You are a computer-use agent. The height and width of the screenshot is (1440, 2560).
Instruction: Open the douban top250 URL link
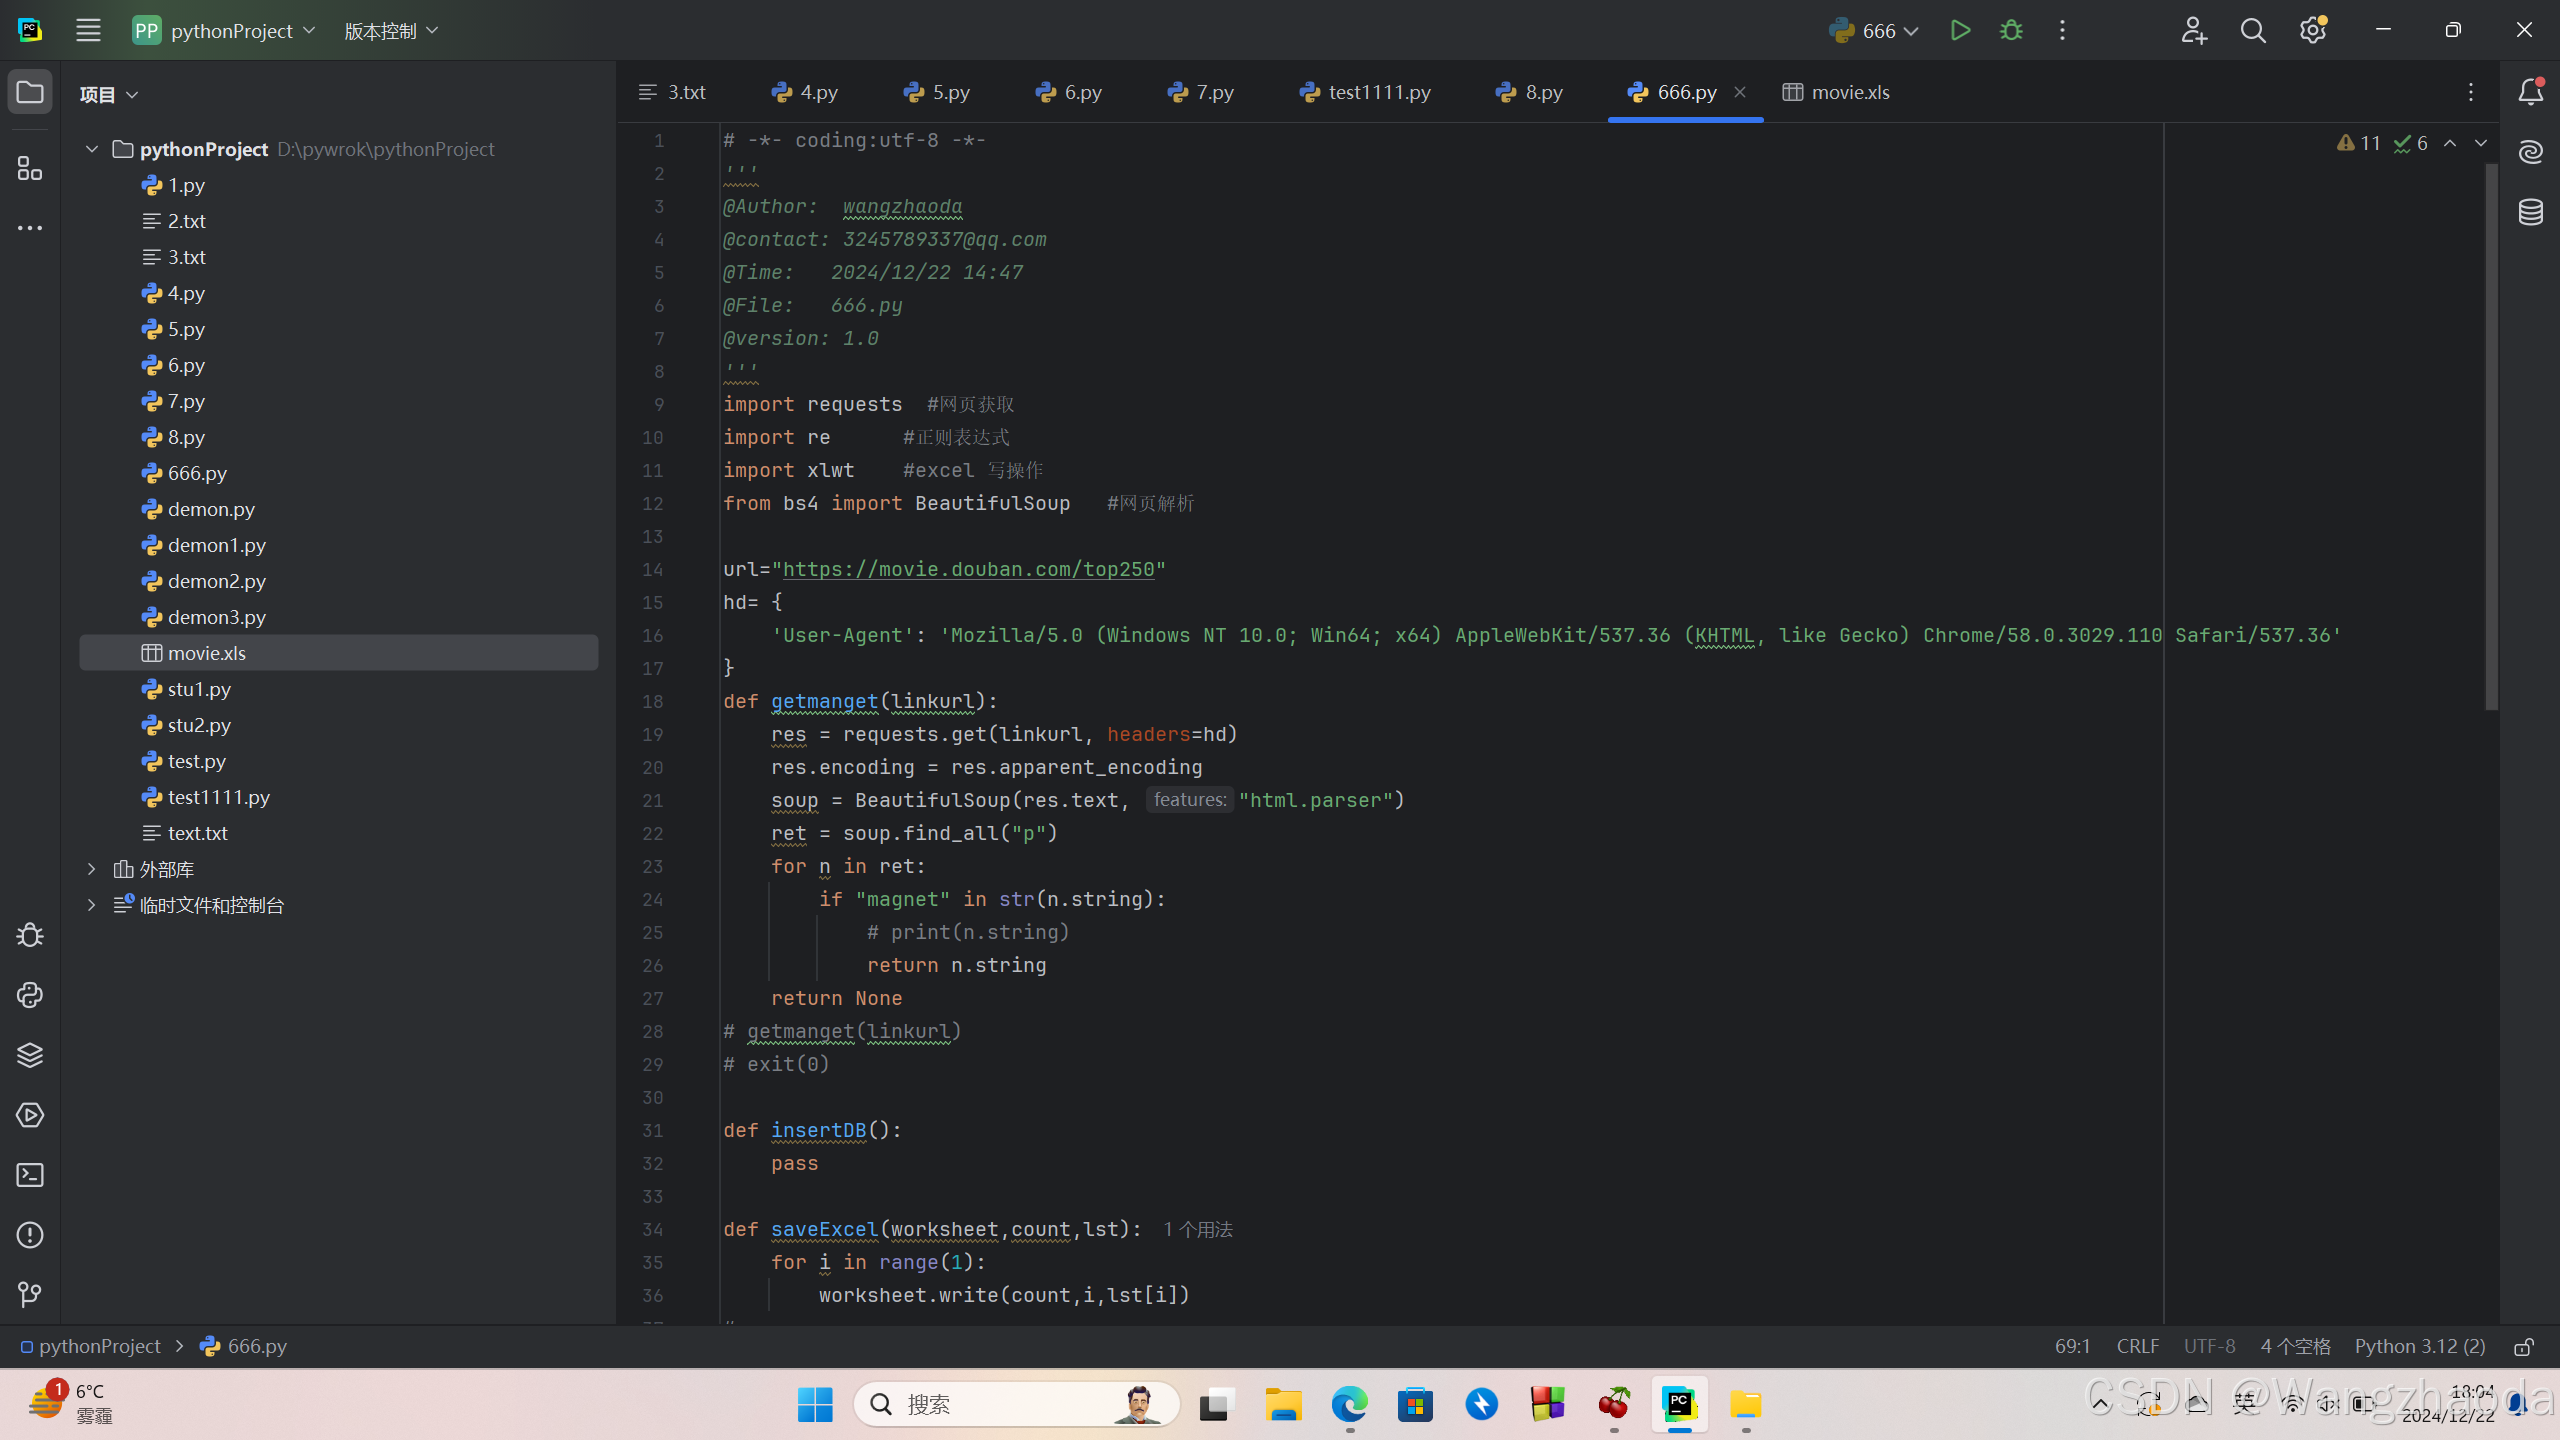click(x=968, y=569)
